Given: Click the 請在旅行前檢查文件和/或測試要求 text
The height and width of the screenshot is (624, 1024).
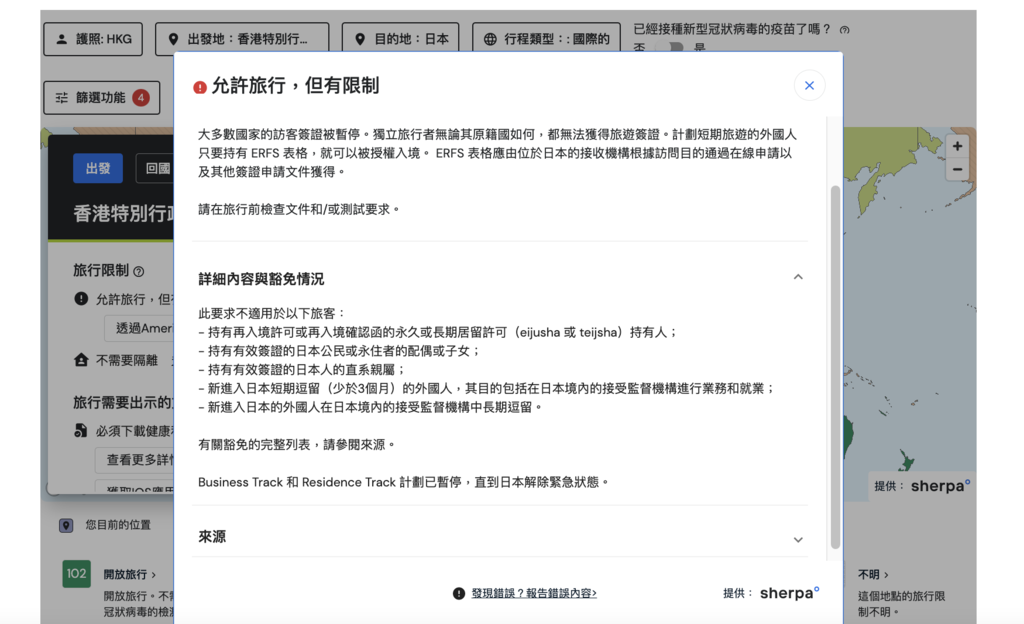Looking at the screenshot, I should pyautogui.click(x=298, y=210).
